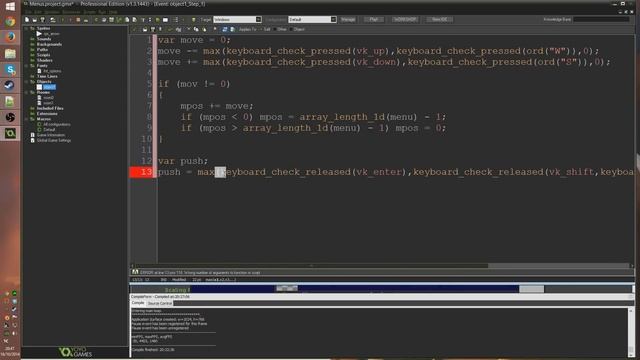Screen dimensions: 640x360
Task: Click the white create-sprite icon in main toolbar
Action: (165, 20)
